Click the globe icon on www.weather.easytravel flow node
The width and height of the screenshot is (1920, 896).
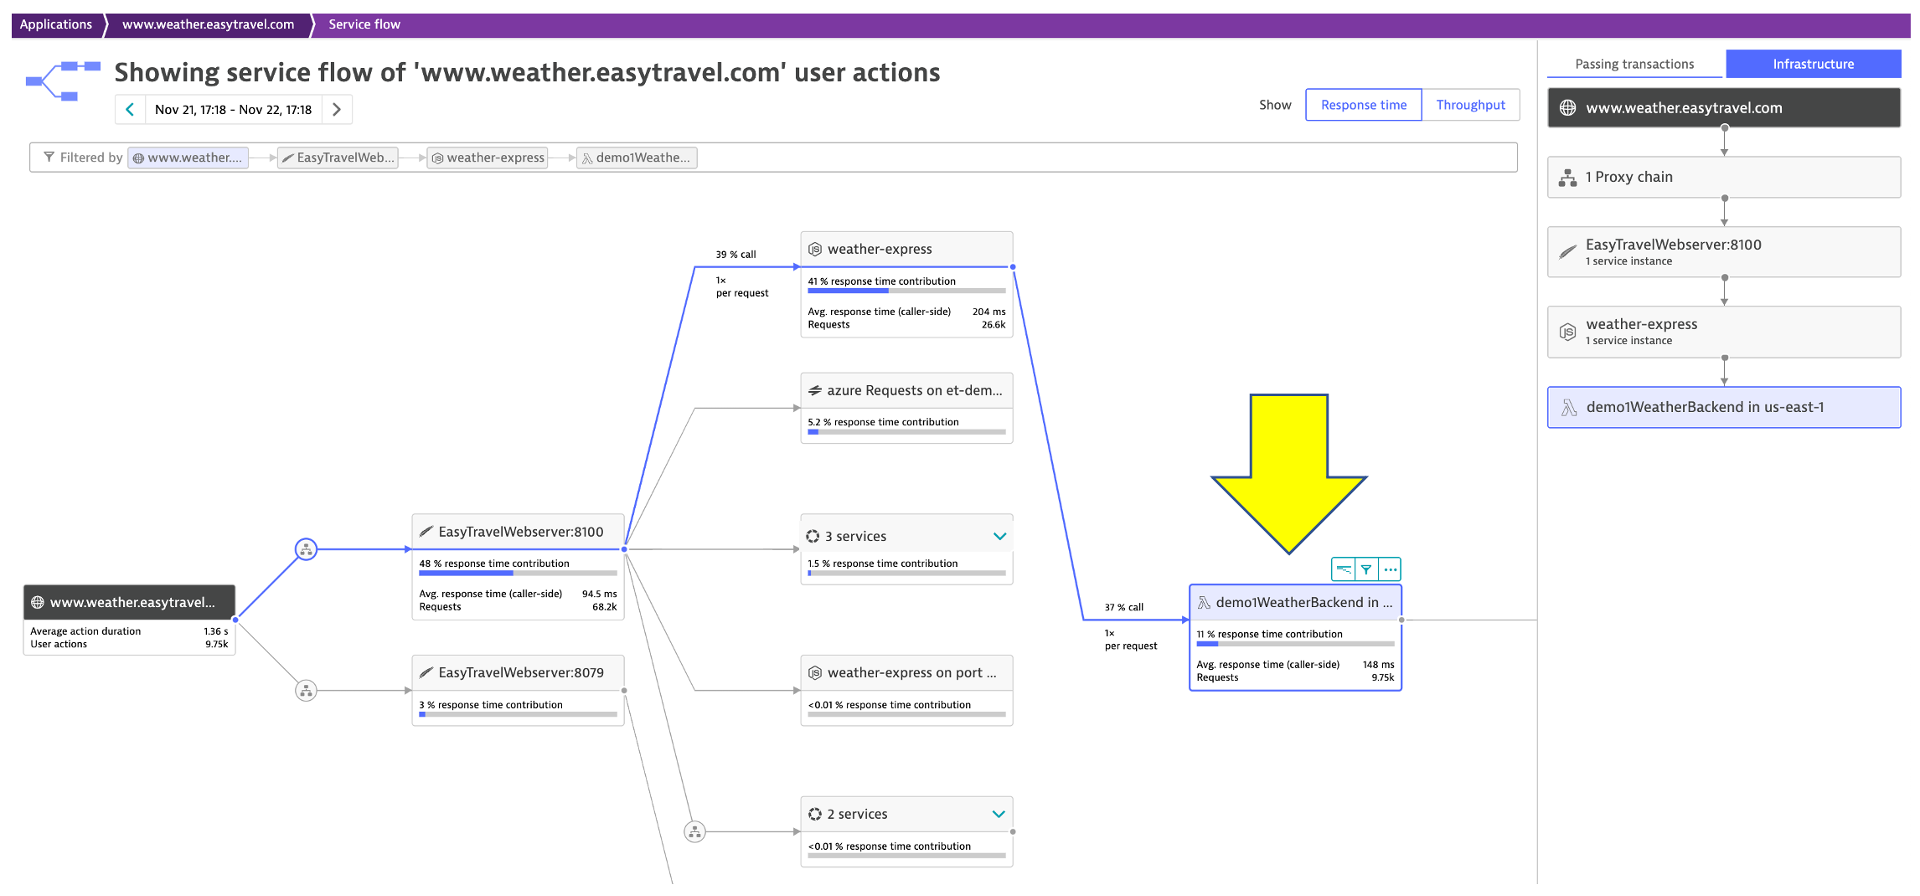click(38, 602)
